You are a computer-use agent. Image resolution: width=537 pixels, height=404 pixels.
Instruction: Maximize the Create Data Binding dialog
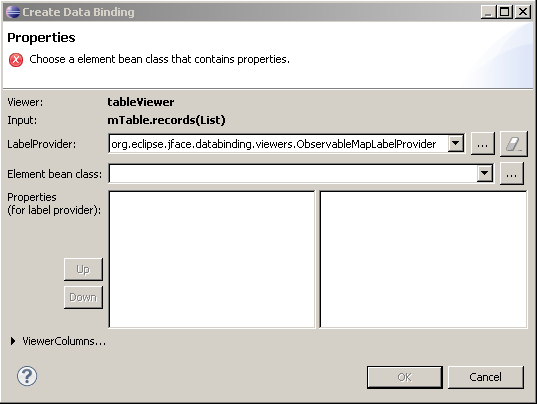click(x=504, y=12)
